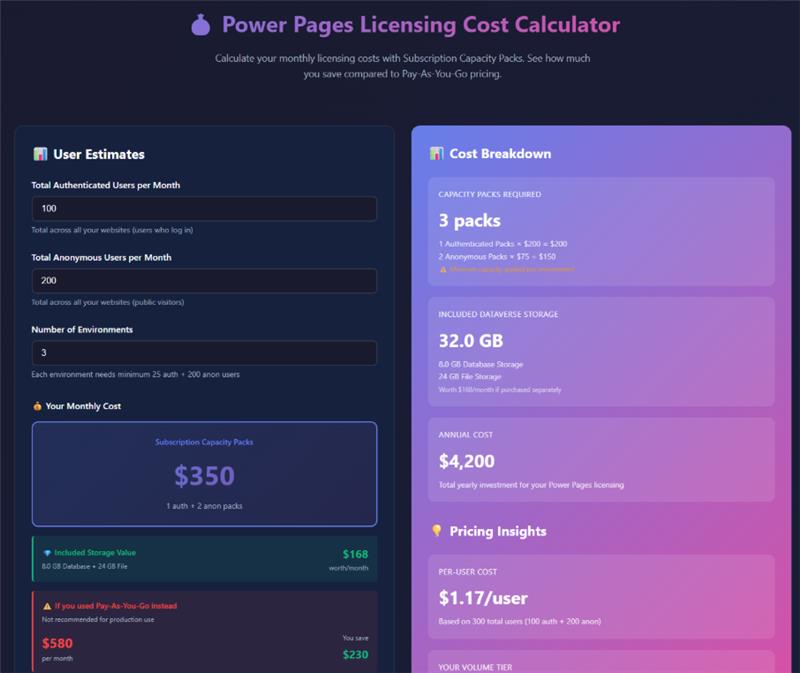Click the chart icon beside Cost Breakdown
This screenshot has width=800, height=673.
point(436,153)
